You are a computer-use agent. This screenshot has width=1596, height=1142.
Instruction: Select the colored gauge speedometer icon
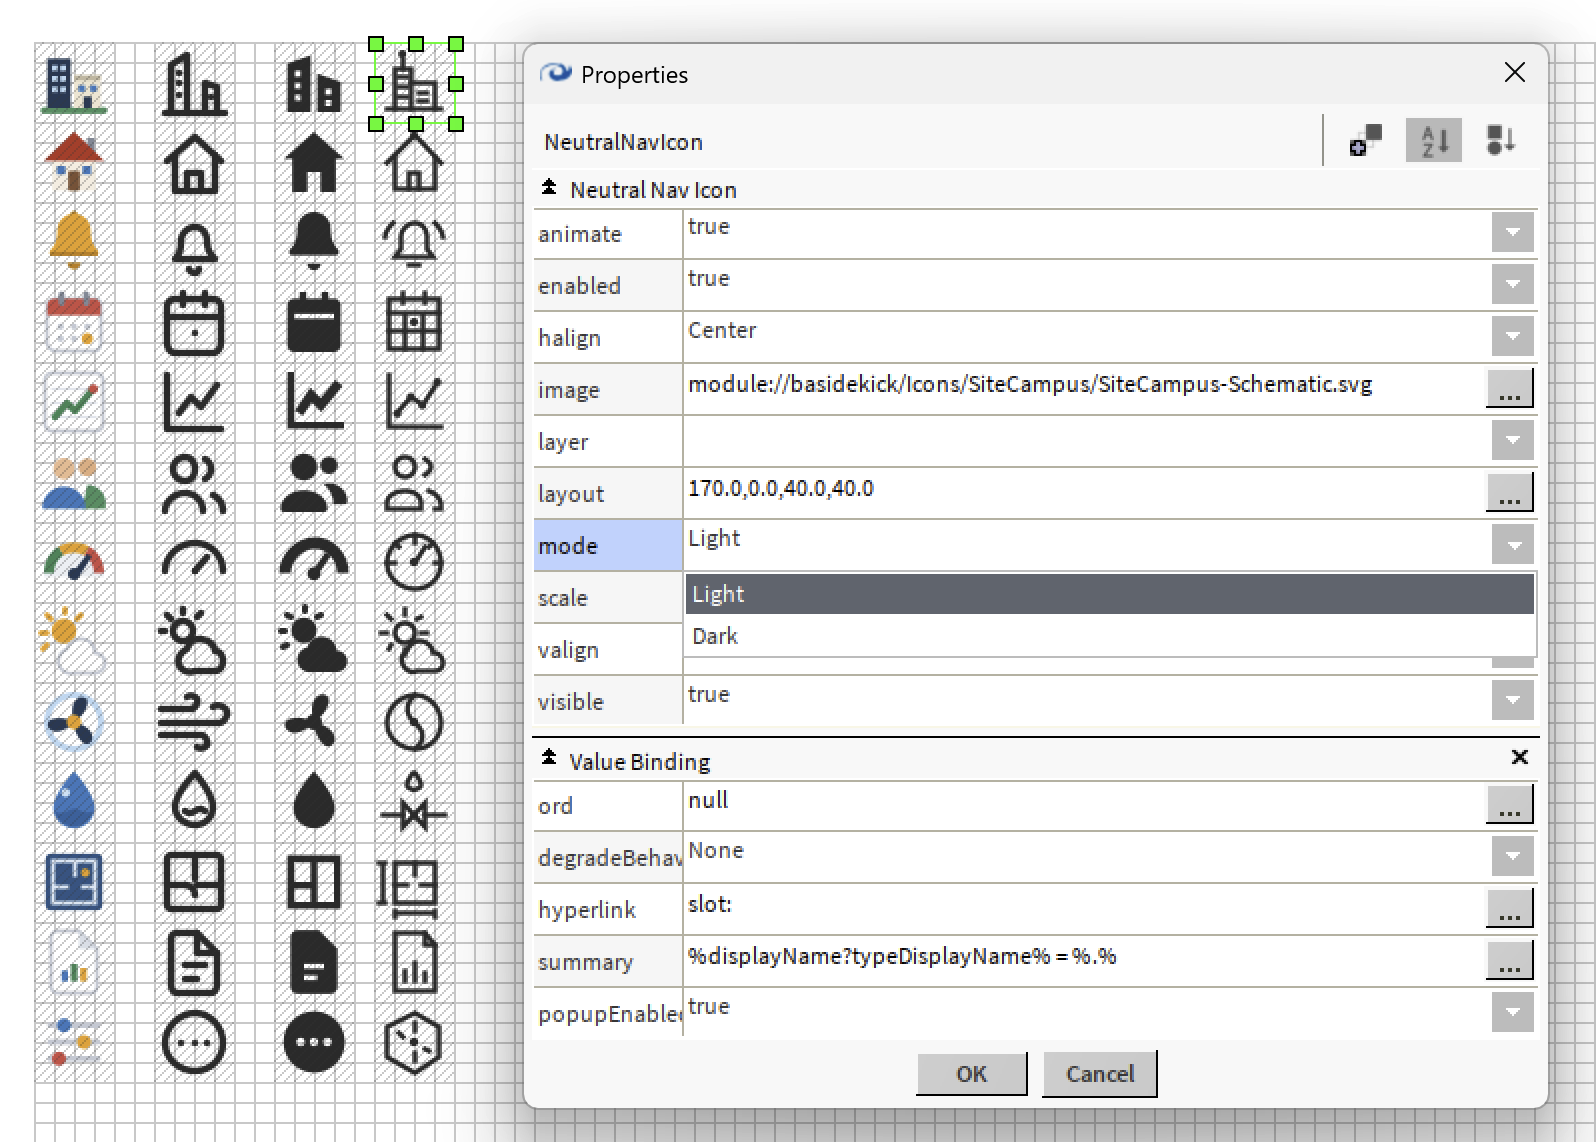pyautogui.click(x=74, y=561)
